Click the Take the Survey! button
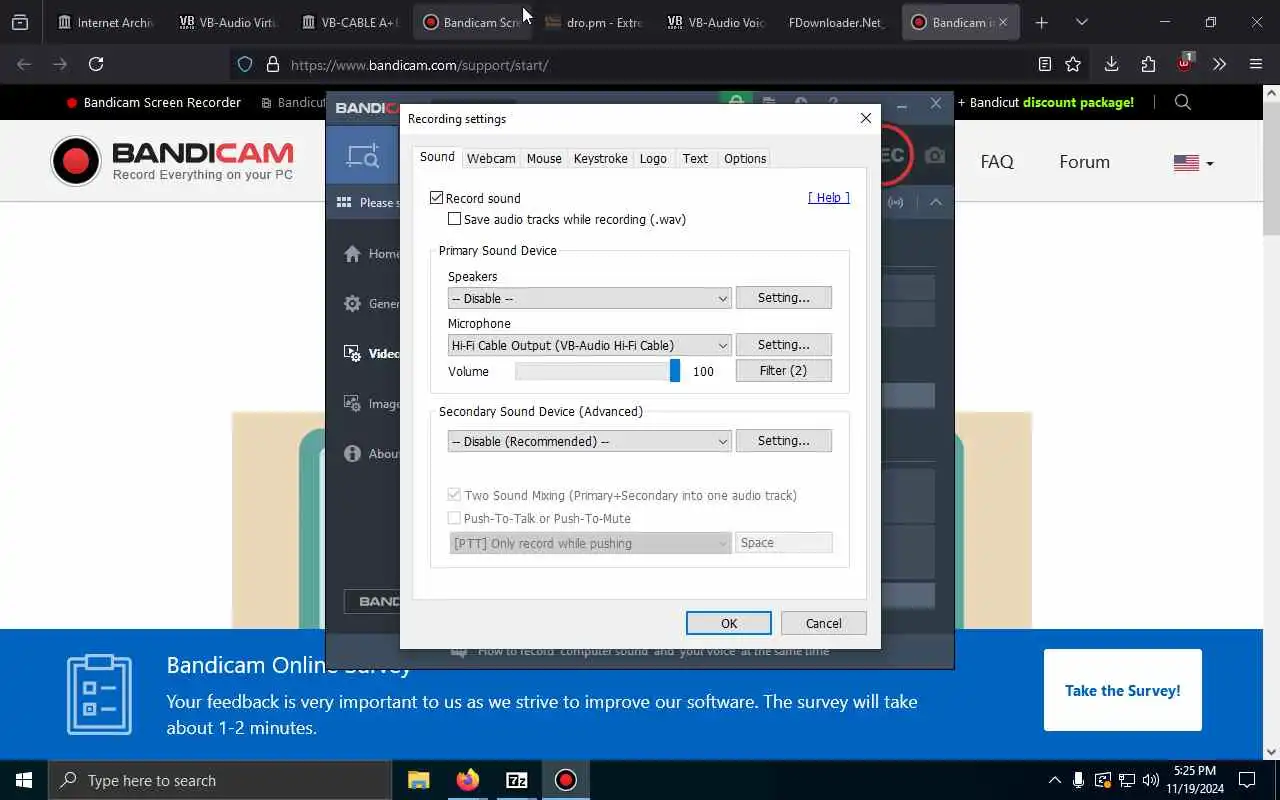 coord(1123,690)
